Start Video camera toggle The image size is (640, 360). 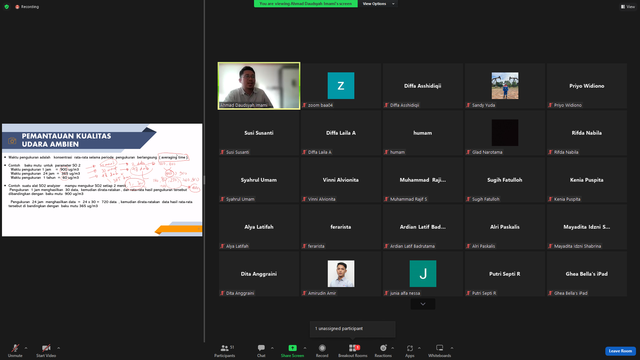46,350
